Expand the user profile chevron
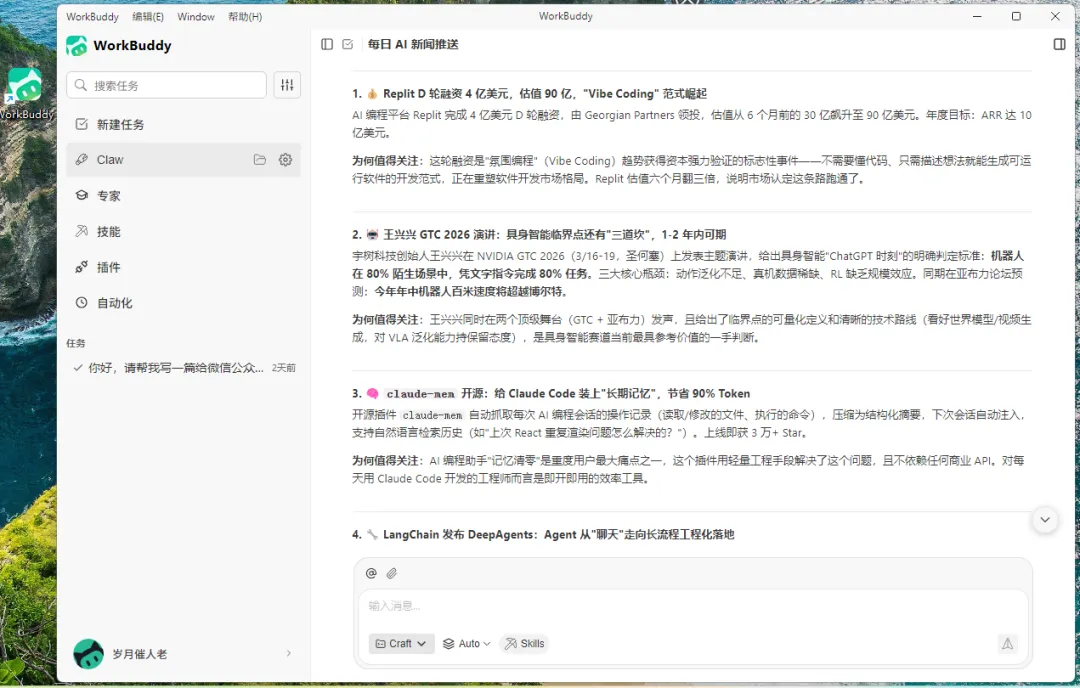1080x688 pixels. [x=289, y=654]
